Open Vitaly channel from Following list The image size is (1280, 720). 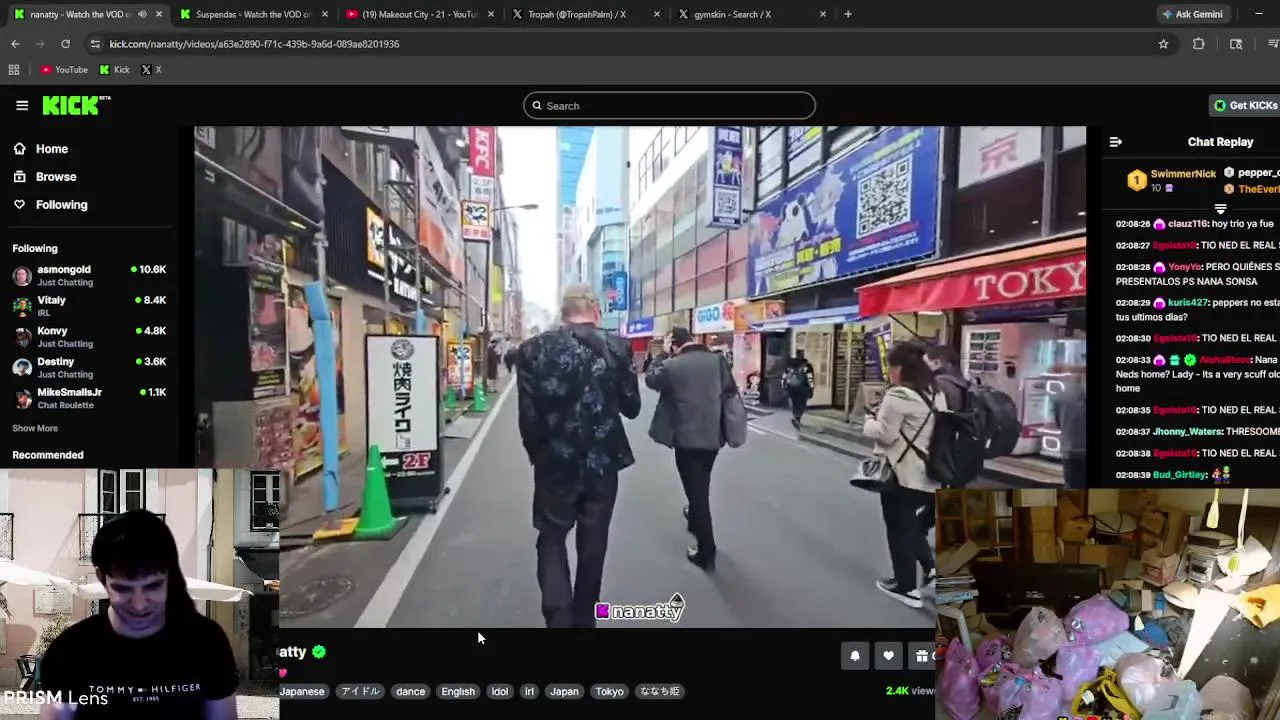click(89, 306)
